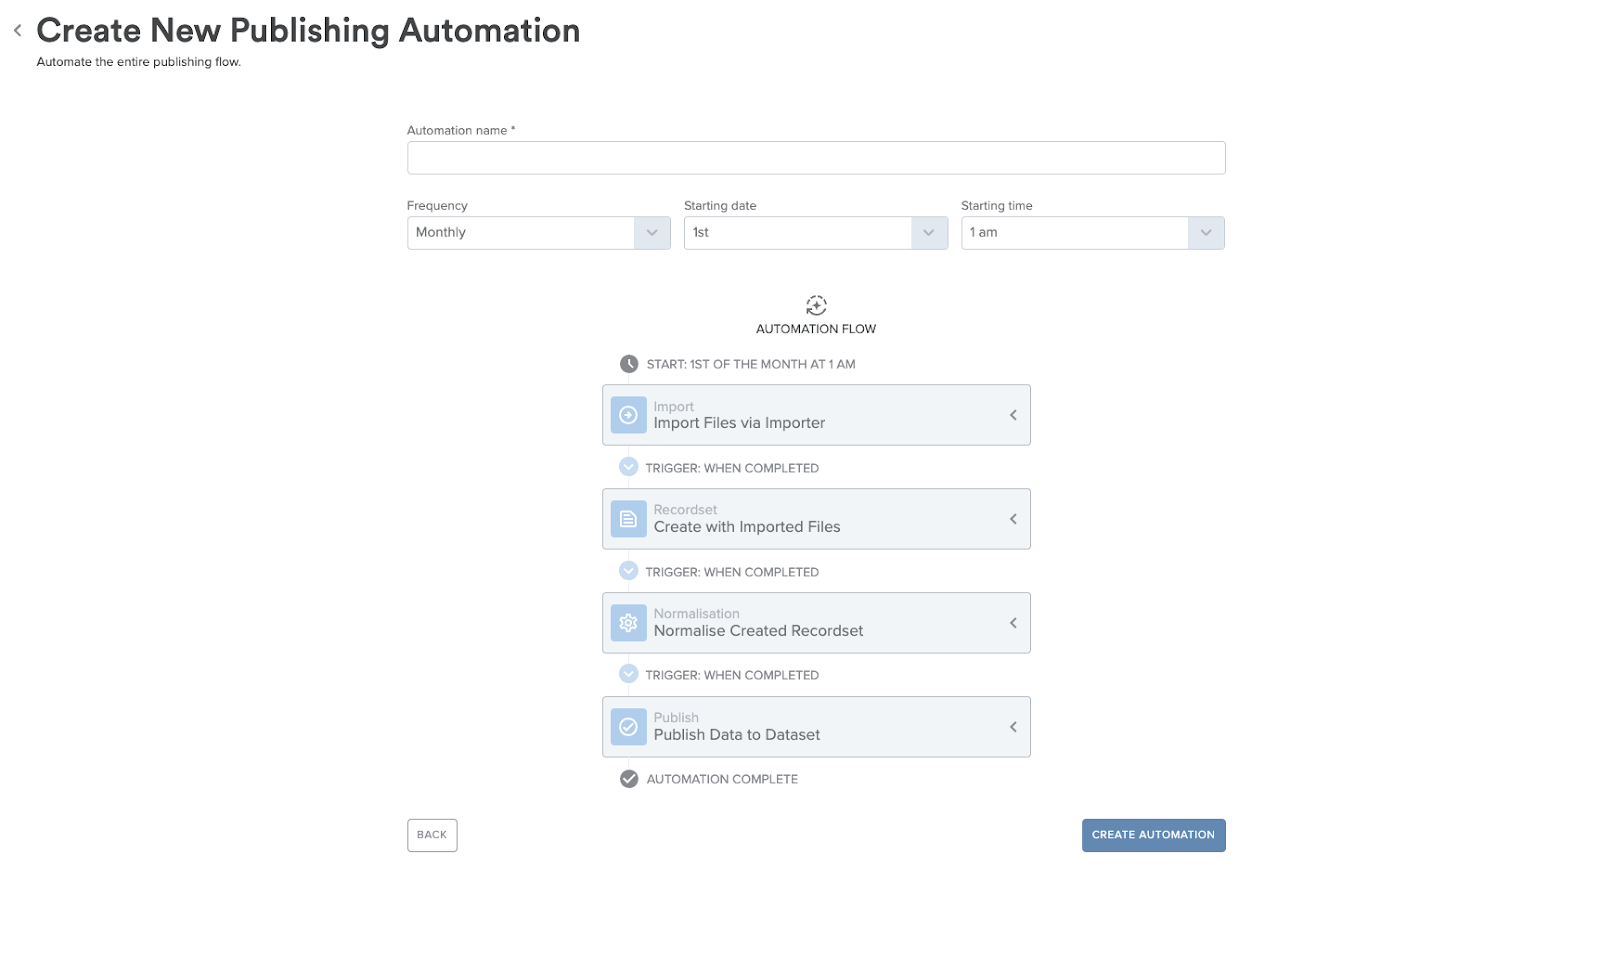Expand the Publish Data to Dataset step
The width and height of the screenshot is (1600, 971).
1013,727
